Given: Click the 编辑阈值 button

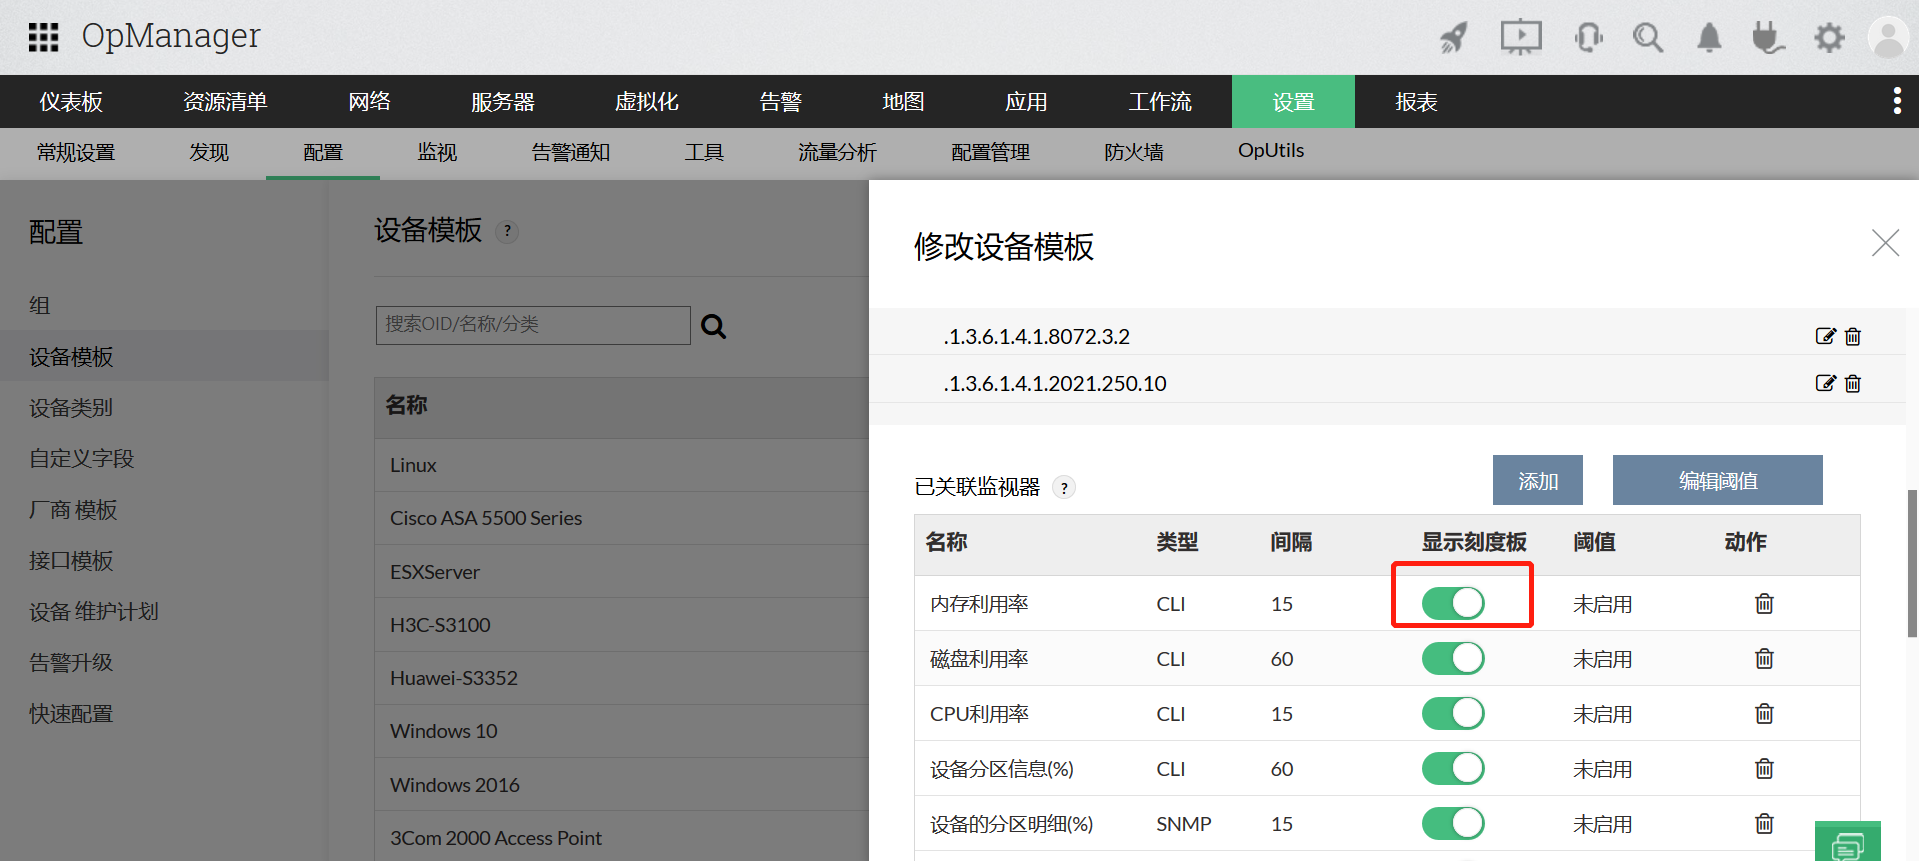Looking at the screenshot, I should tap(1717, 480).
